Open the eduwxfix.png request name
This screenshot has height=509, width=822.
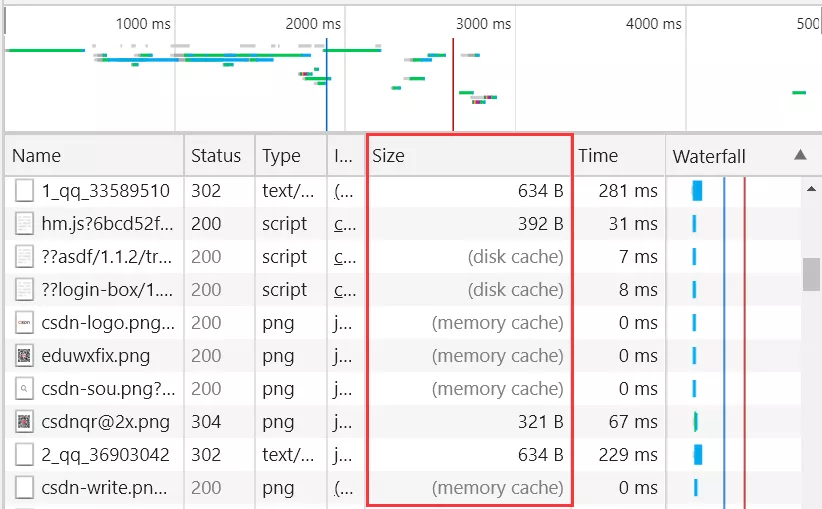coord(95,356)
